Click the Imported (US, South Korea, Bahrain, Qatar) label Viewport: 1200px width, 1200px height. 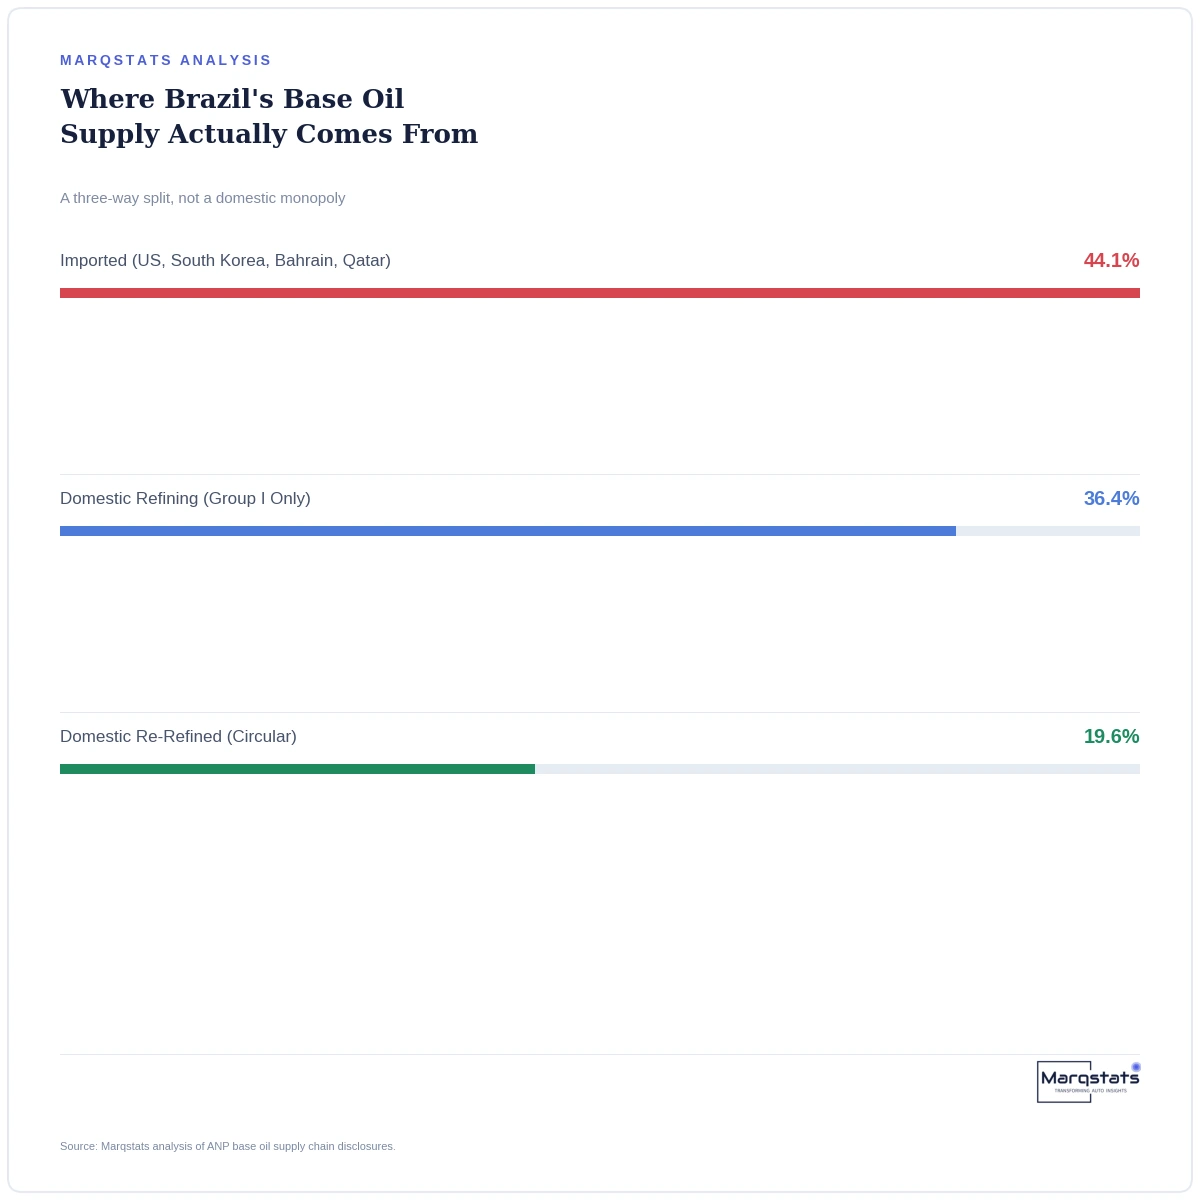coord(225,260)
